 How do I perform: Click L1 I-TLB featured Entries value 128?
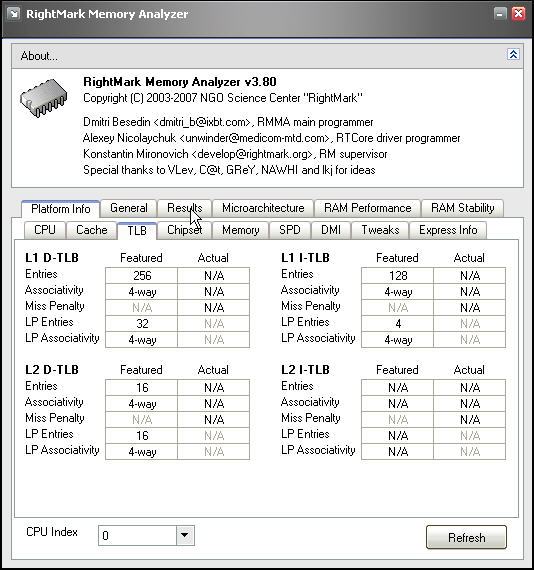[x=398, y=276]
